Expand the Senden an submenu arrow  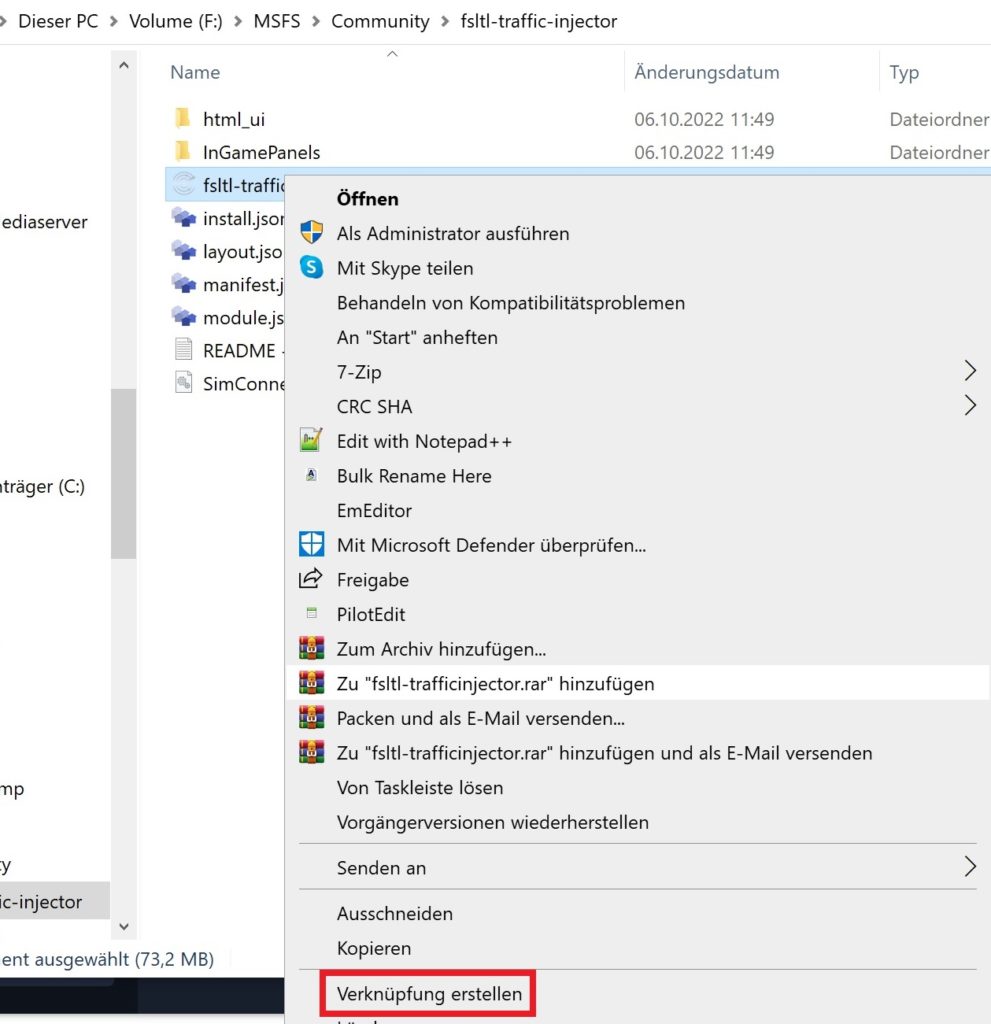point(969,867)
